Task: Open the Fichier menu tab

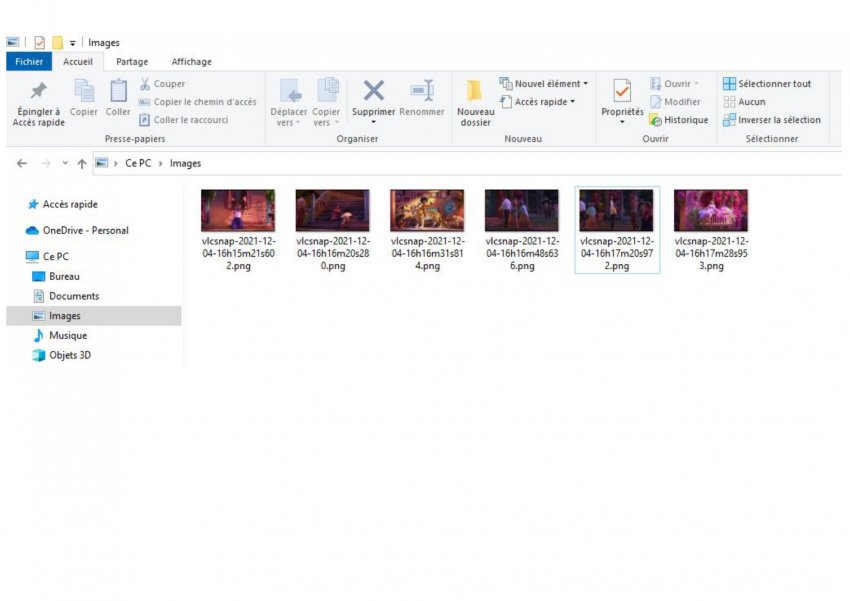Action: click(x=29, y=62)
